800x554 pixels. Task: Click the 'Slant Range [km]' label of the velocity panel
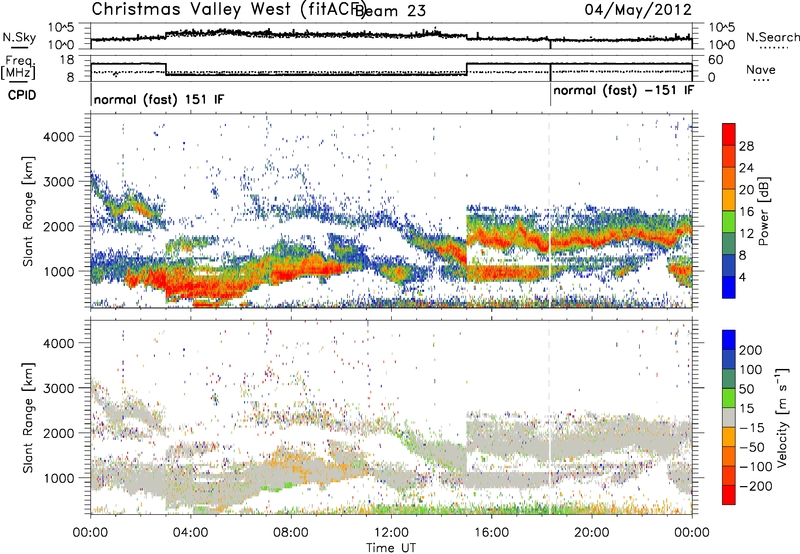point(28,418)
